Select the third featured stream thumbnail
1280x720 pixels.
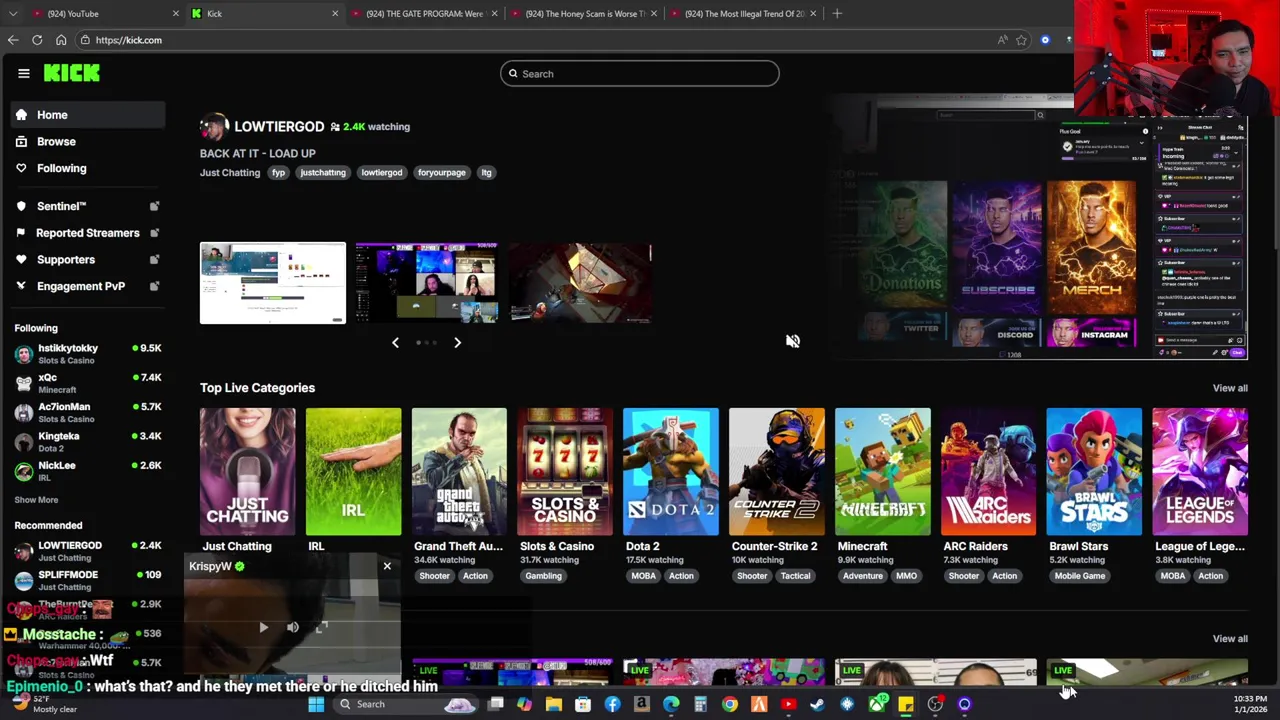pos(580,283)
